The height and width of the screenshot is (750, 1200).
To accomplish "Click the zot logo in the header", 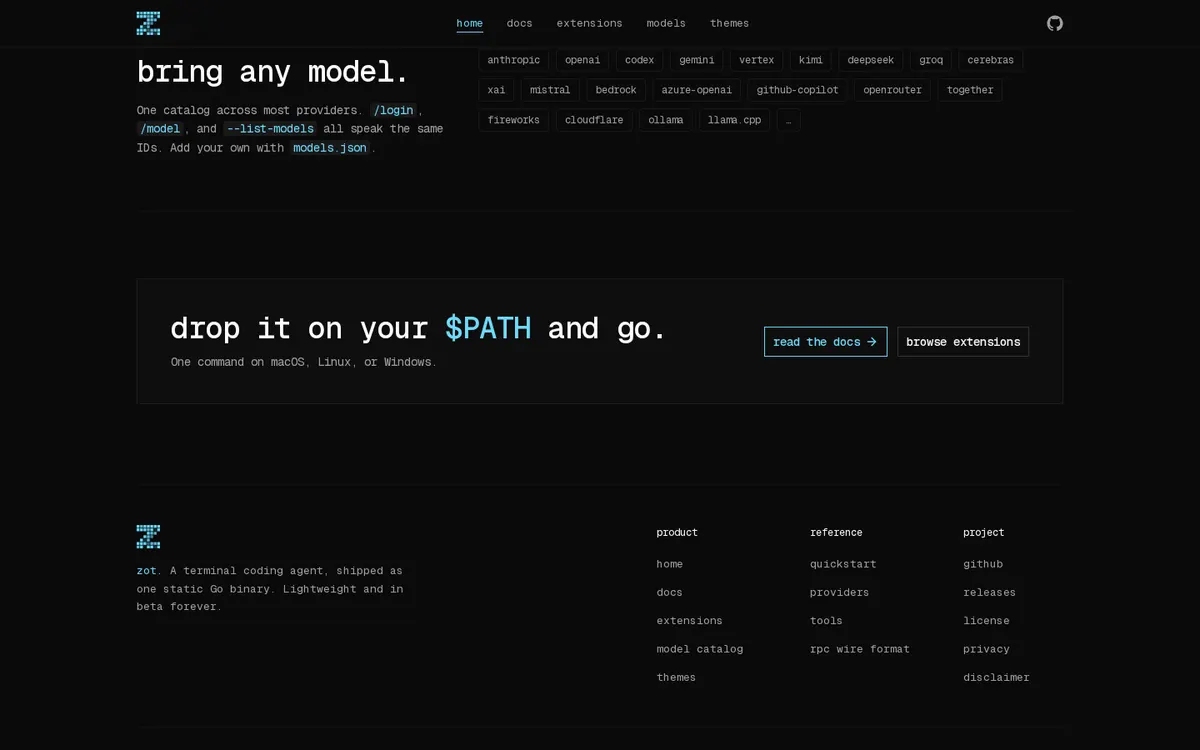I will tap(148, 23).
